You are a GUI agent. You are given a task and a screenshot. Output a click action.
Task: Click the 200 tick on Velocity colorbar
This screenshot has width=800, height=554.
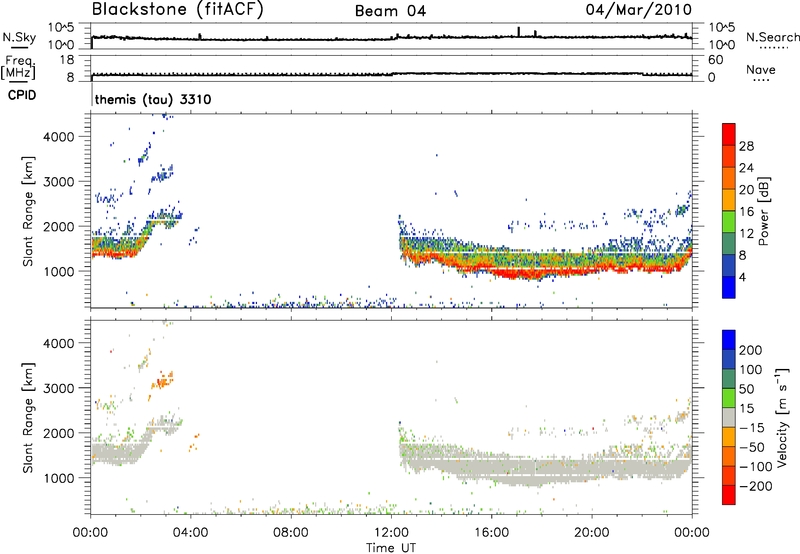click(x=751, y=350)
